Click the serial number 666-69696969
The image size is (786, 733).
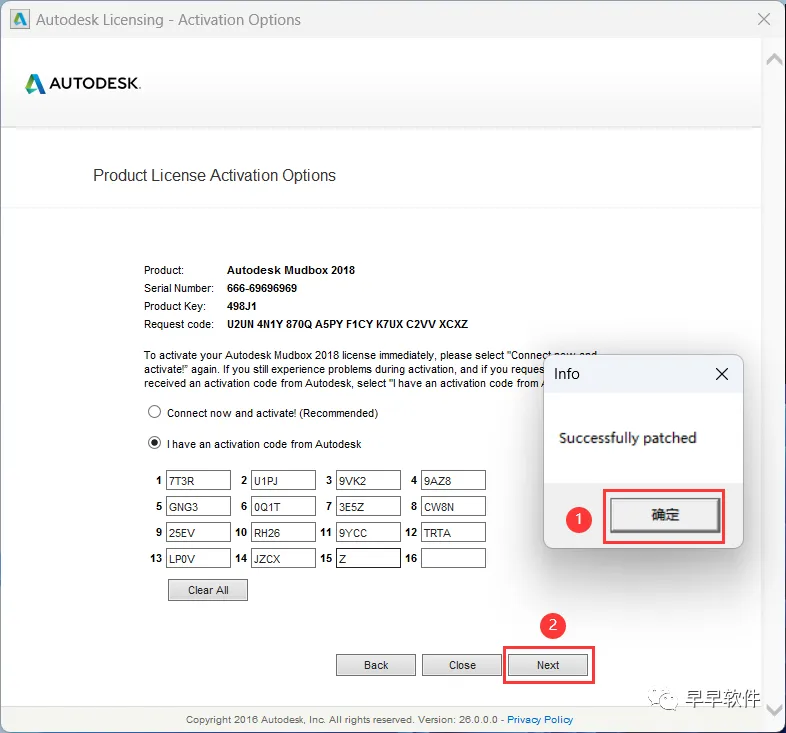(x=262, y=288)
